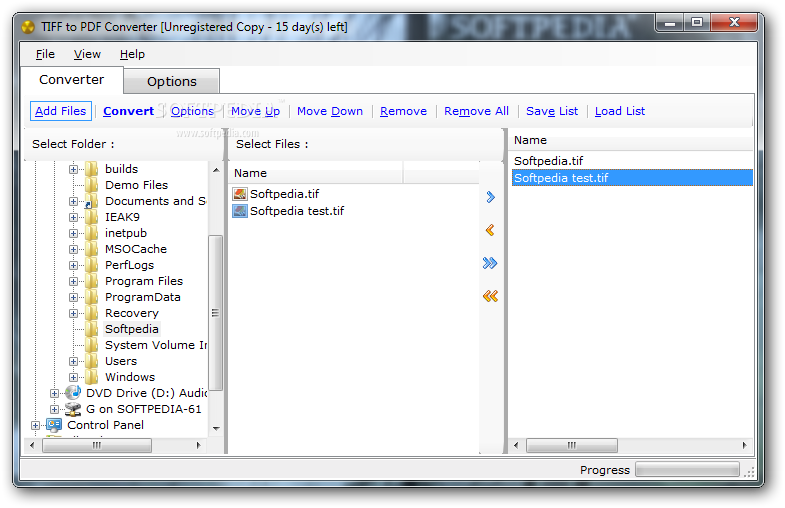Select Softpedia test.tif in Select Files list
The height and width of the screenshot is (508, 785).
[x=296, y=211]
